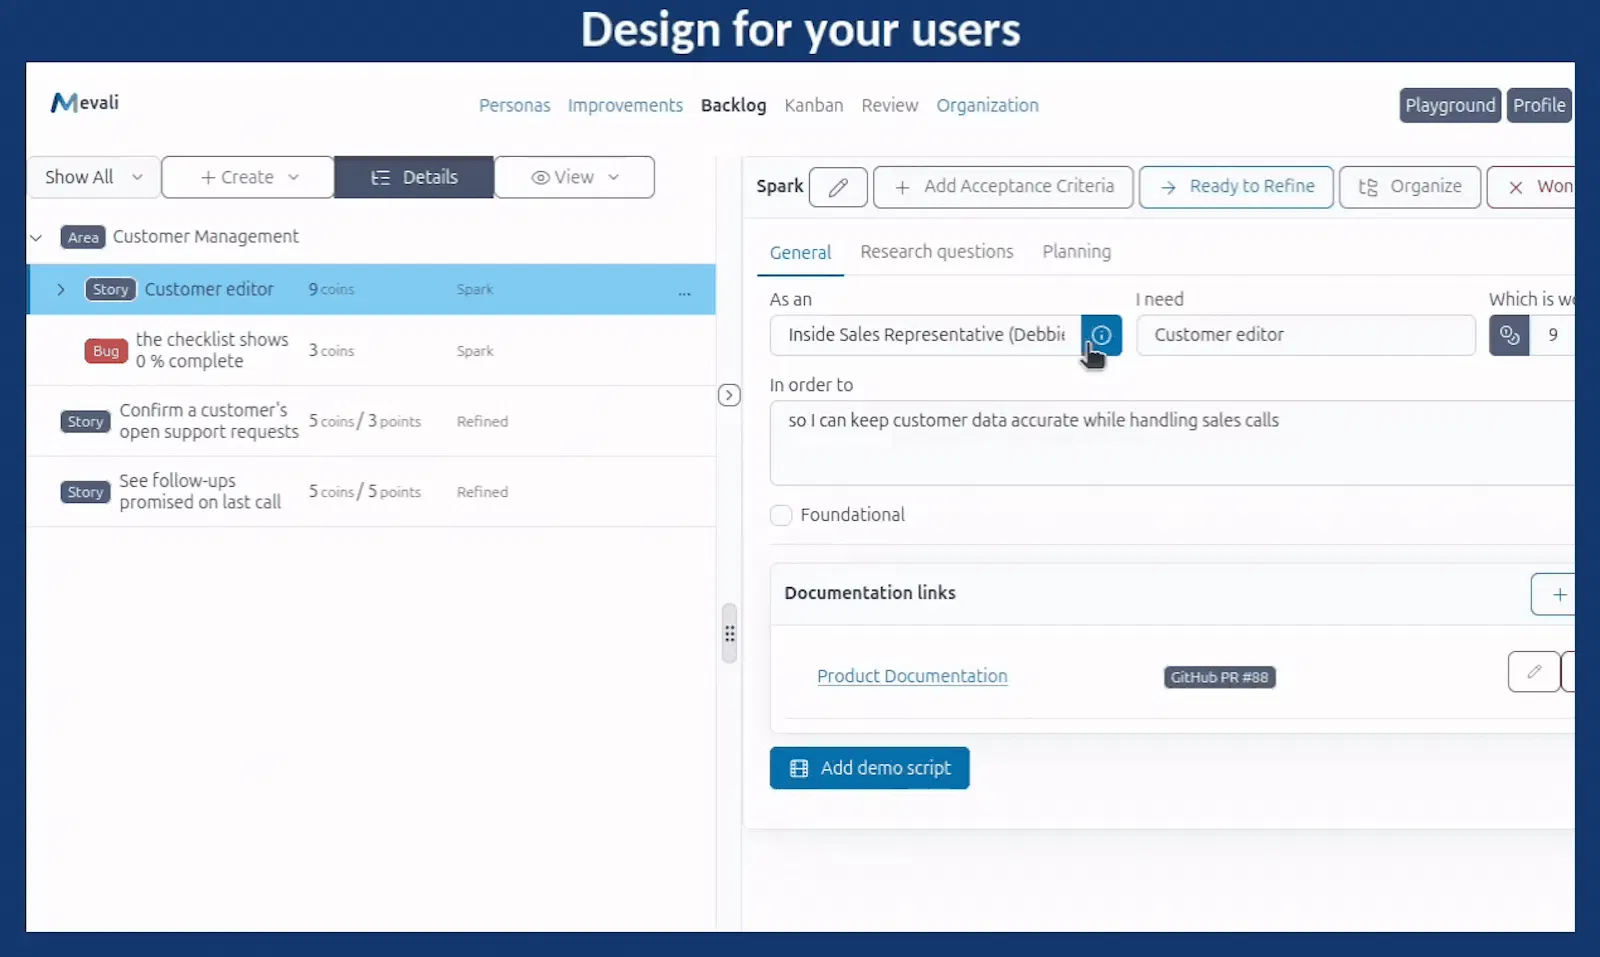Click the Add demo script button
The width and height of the screenshot is (1600, 957).
(x=869, y=768)
